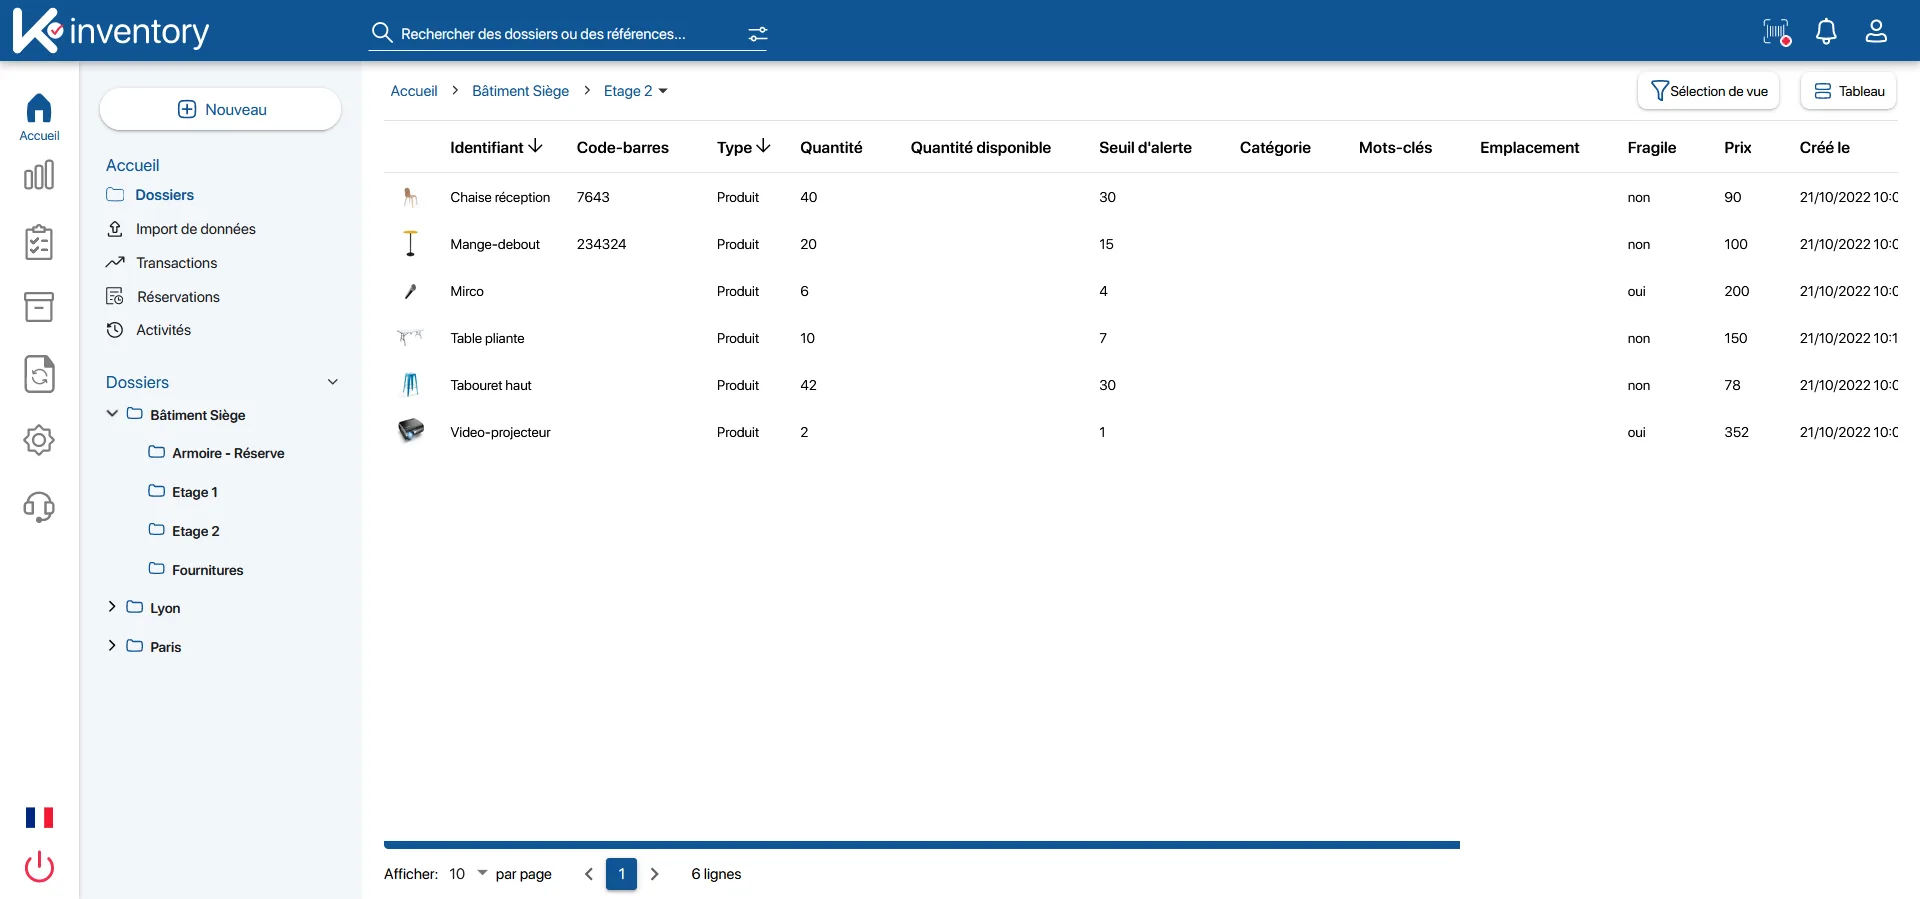Sort by Type column
Viewport: 1920px width, 899px height.
tap(744, 147)
